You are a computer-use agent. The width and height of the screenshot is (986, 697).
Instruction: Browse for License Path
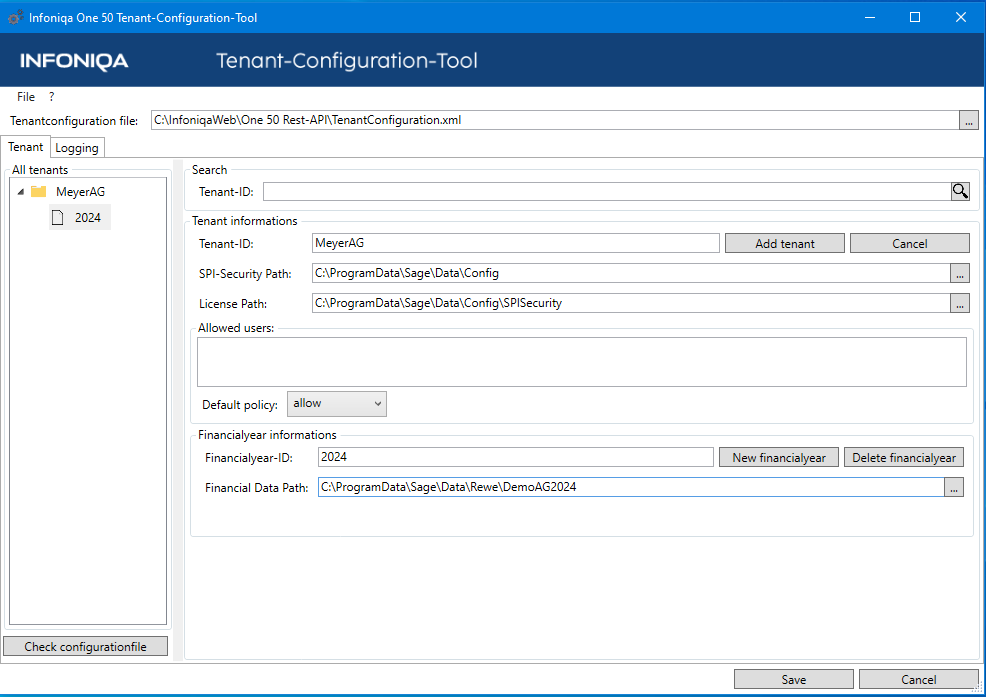960,303
